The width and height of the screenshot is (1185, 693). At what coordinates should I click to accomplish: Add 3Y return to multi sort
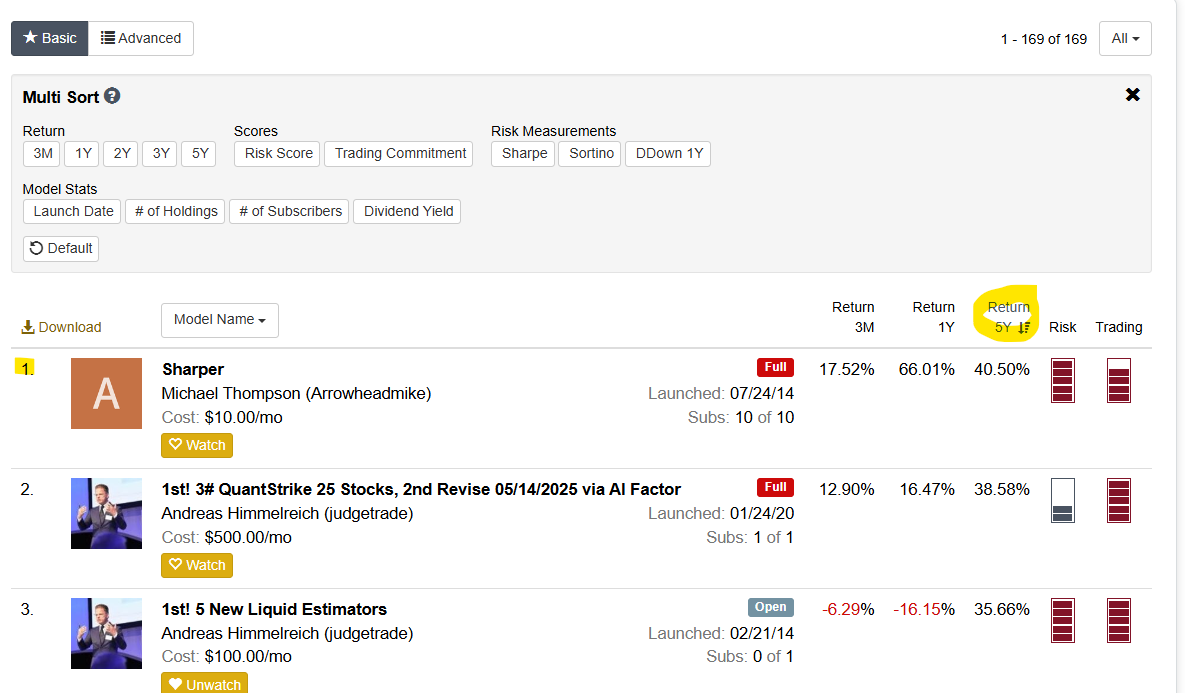[160, 153]
